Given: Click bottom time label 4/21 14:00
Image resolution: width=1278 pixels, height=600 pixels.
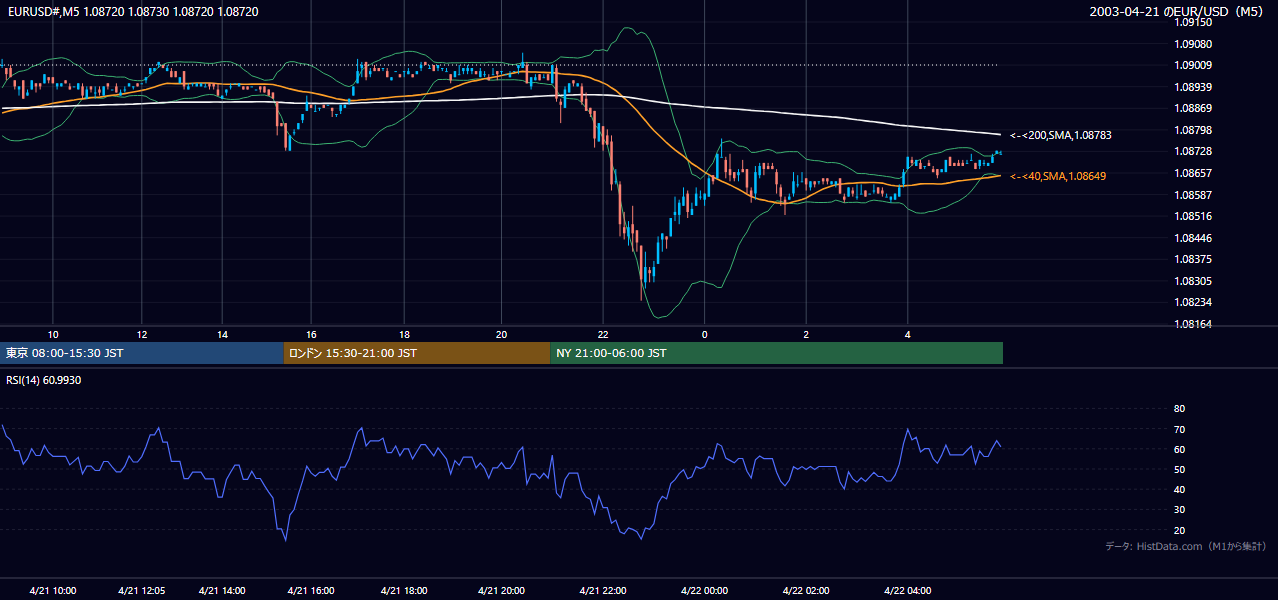Looking at the screenshot, I should [x=223, y=590].
